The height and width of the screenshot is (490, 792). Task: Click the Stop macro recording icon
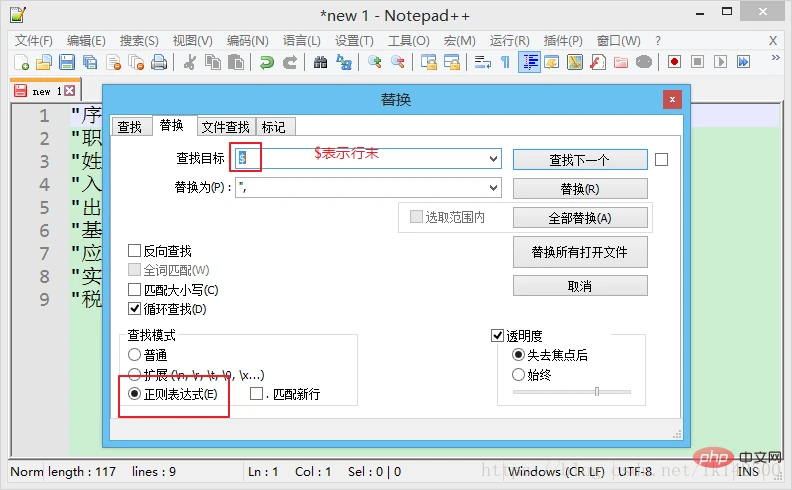tap(698, 62)
